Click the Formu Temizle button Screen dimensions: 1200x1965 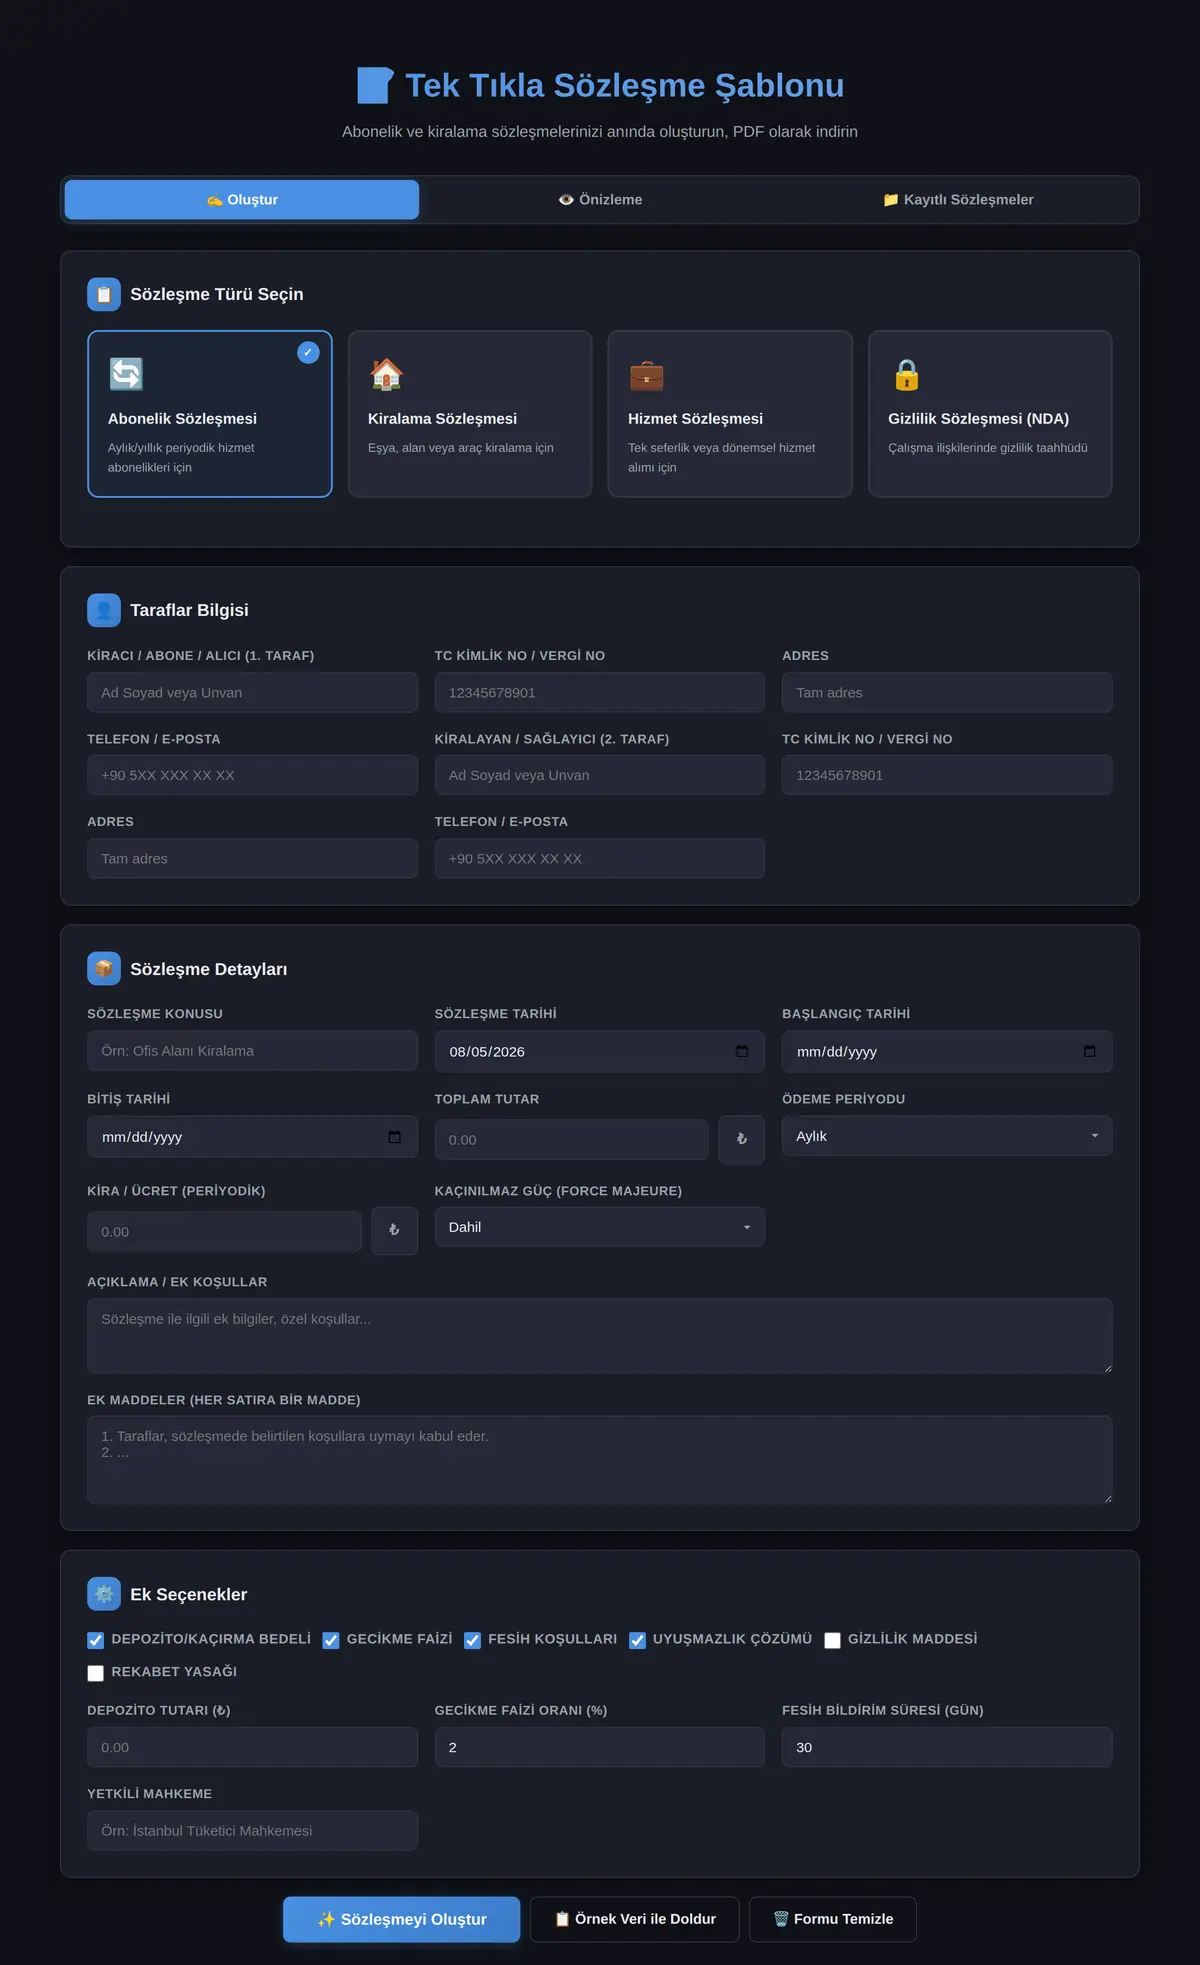coord(833,1919)
